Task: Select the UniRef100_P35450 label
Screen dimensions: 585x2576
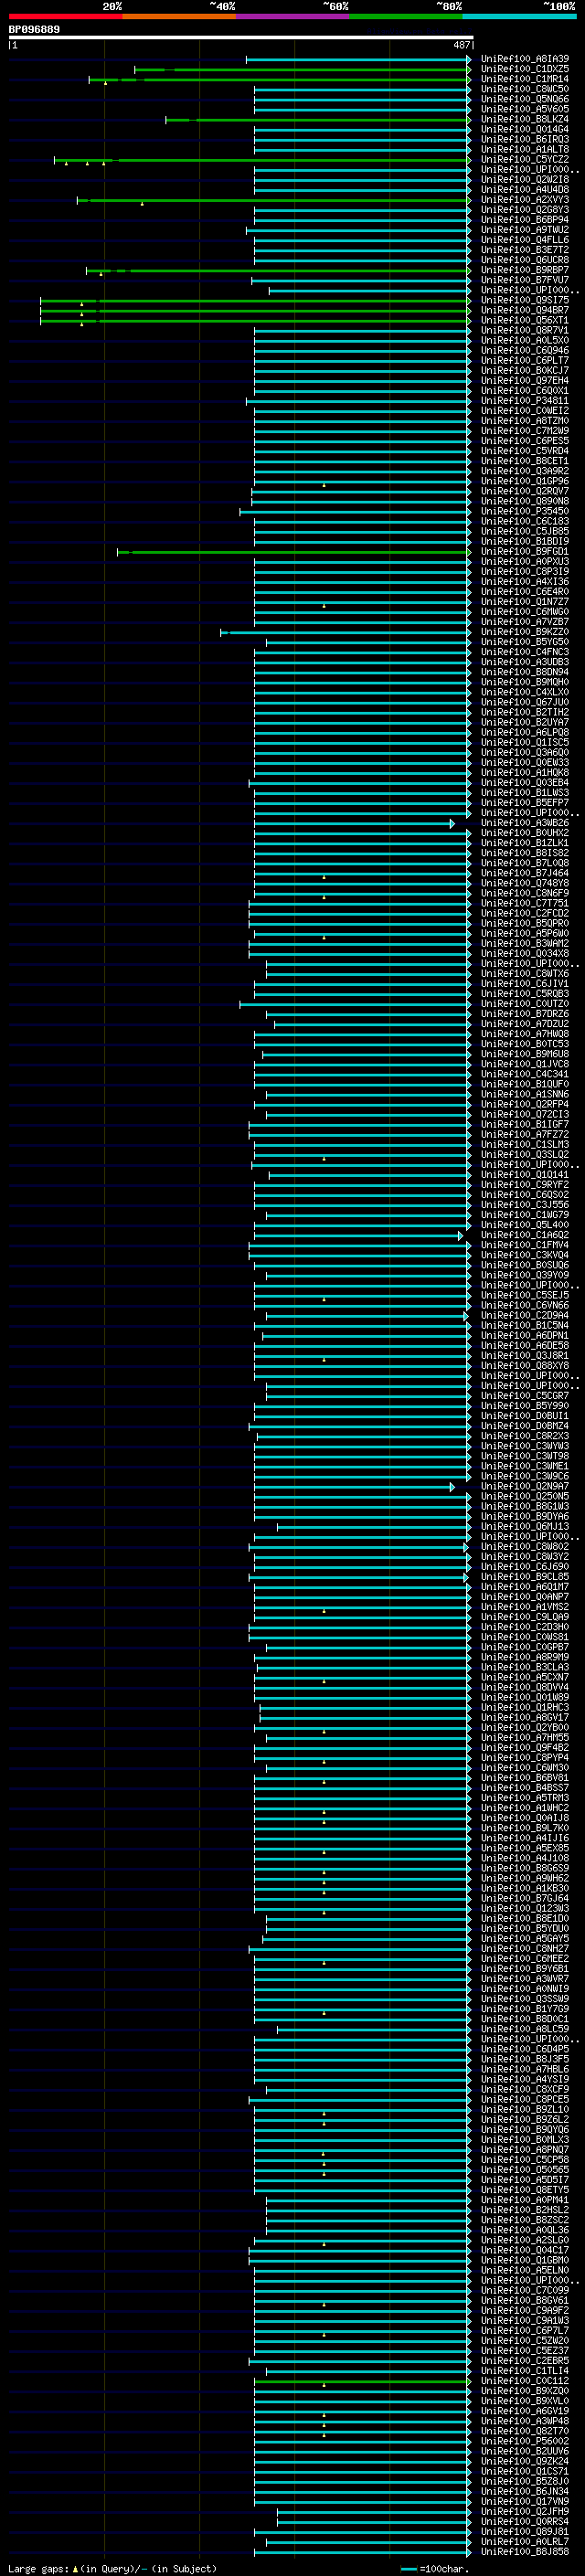Action: click(x=524, y=511)
